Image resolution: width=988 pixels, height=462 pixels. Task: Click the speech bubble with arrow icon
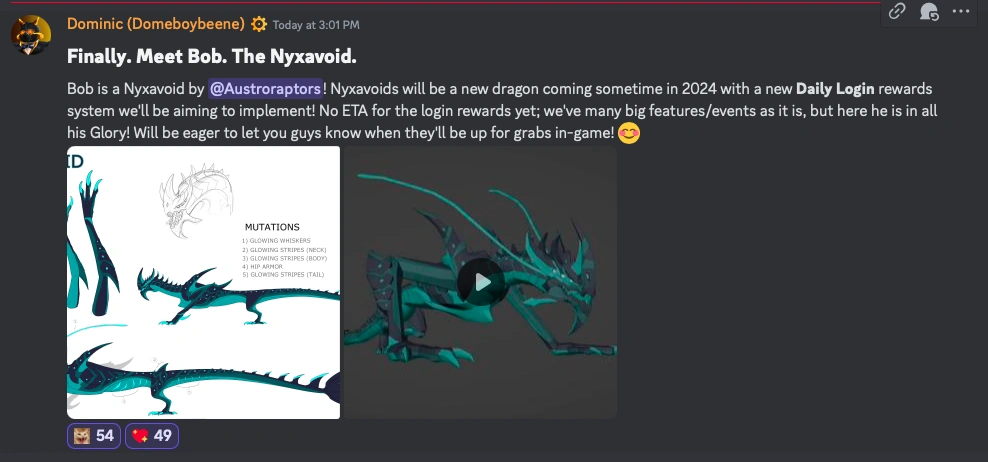pyautogui.click(x=929, y=11)
